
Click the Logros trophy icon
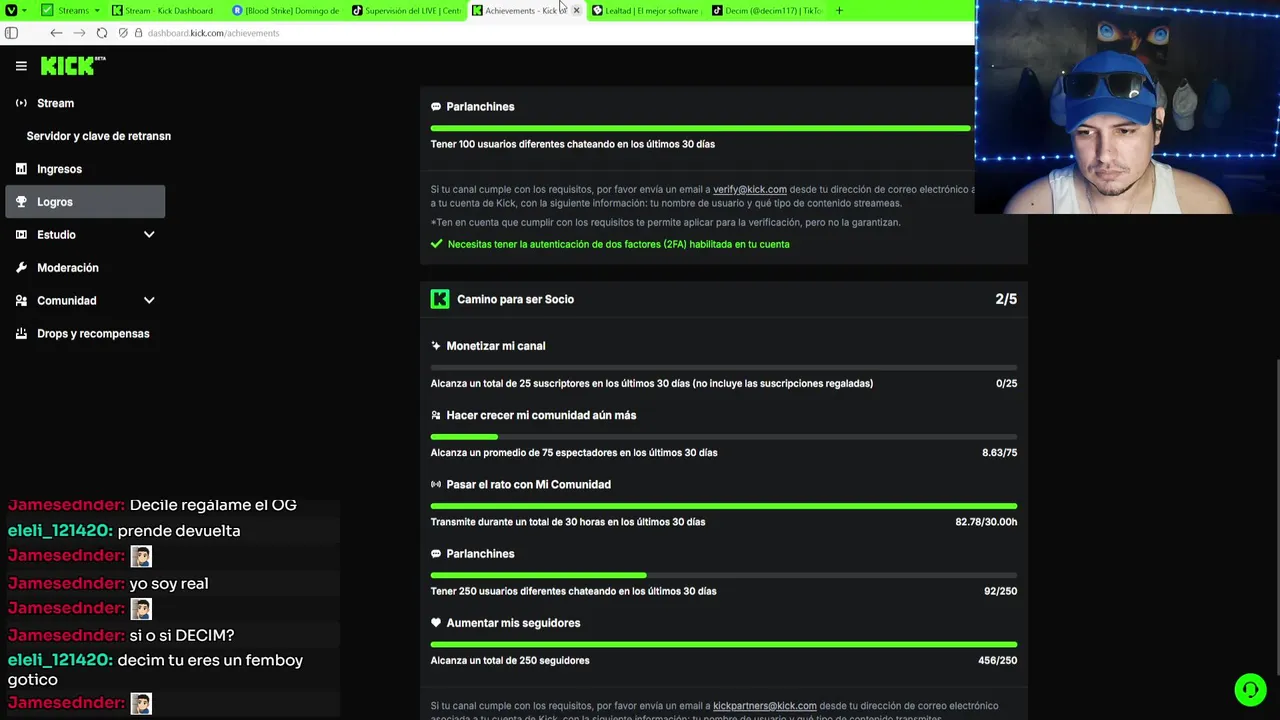pos(21,202)
